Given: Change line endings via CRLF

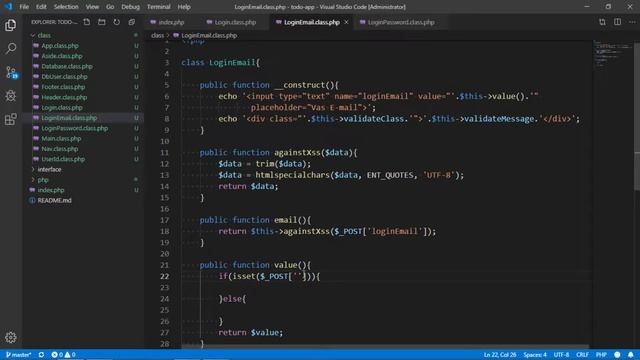Looking at the screenshot, I should 582,355.
